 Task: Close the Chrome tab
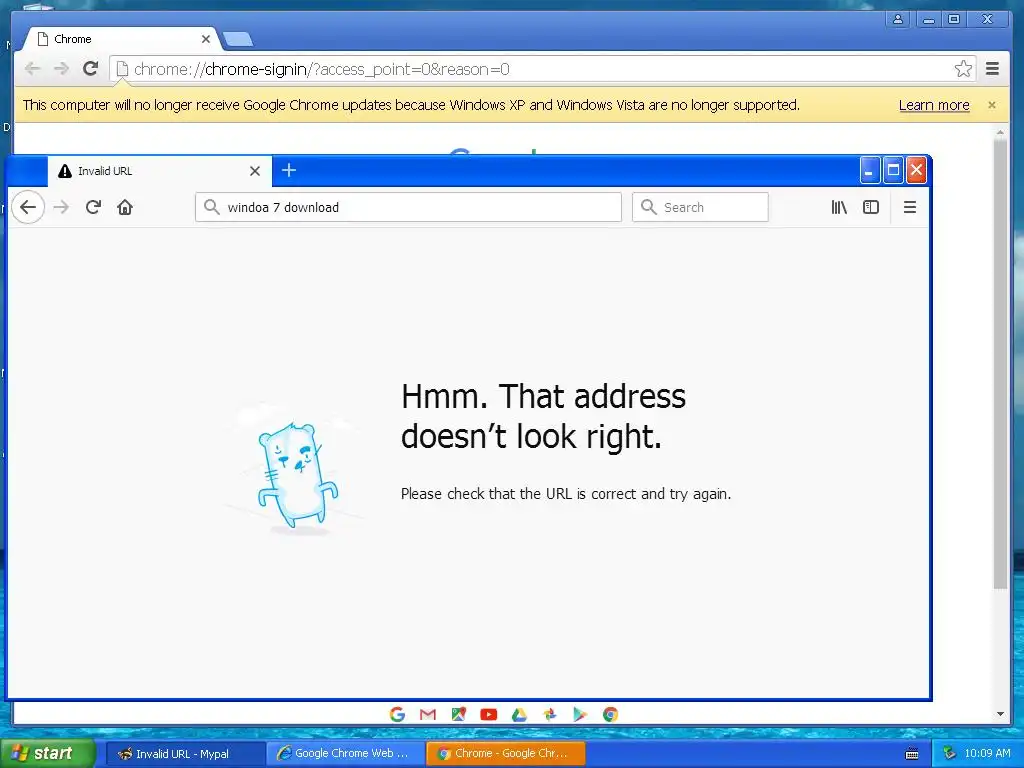click(206, 39)
